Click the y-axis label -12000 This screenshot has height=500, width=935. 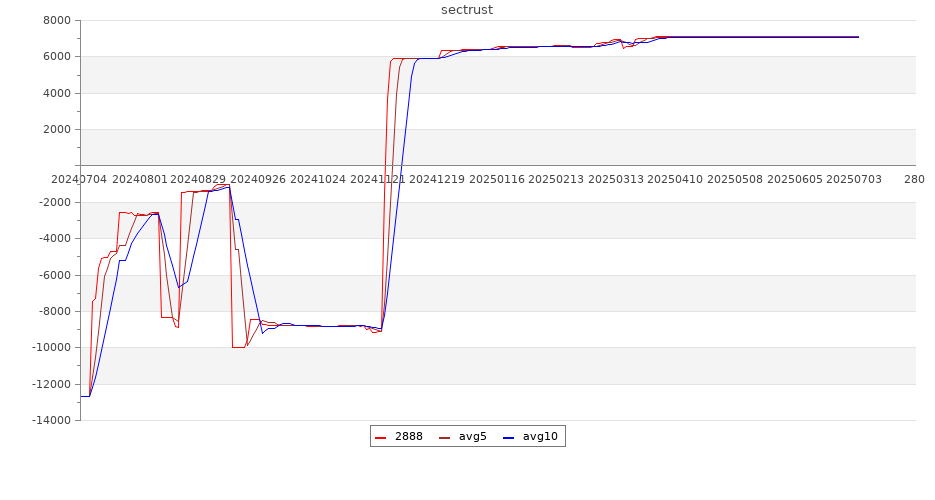point(52,384)
